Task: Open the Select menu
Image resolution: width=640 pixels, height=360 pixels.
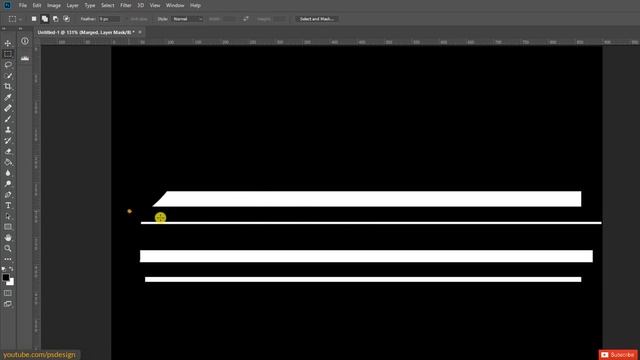Action: [108, 5]
